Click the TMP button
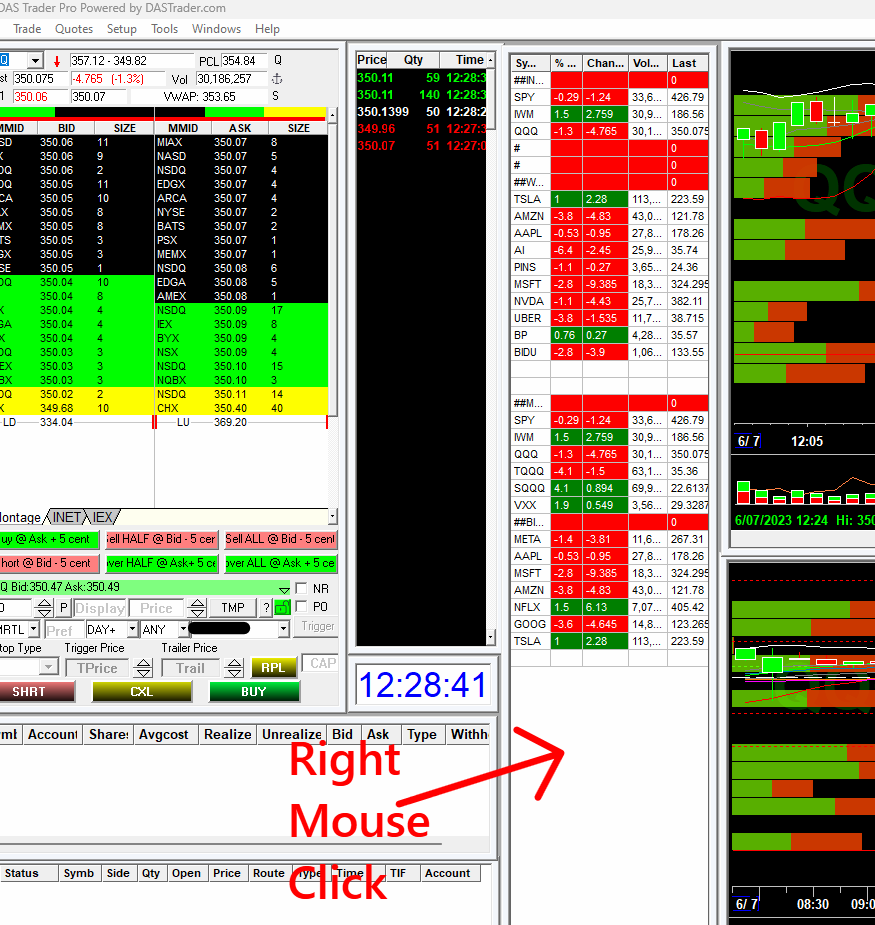 click(232, 608)
